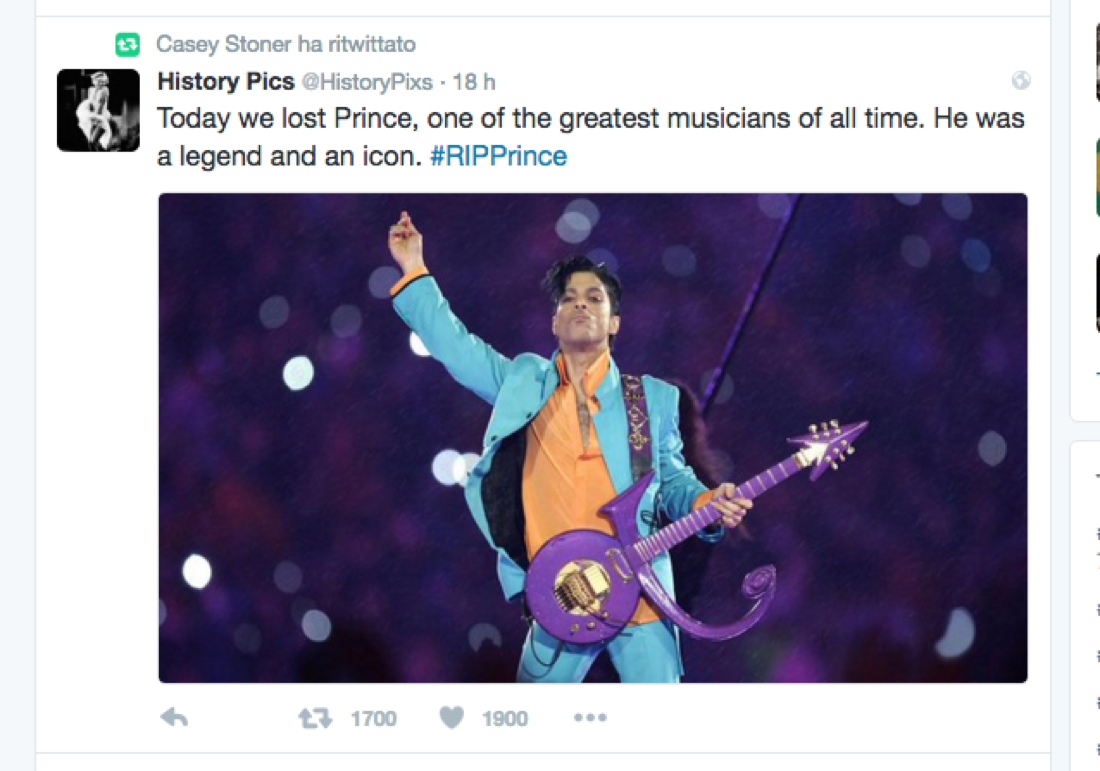This screenshot has width=1100, height=771.
Task: Click the tweet text about losing Prince
Action: point(590,119)
